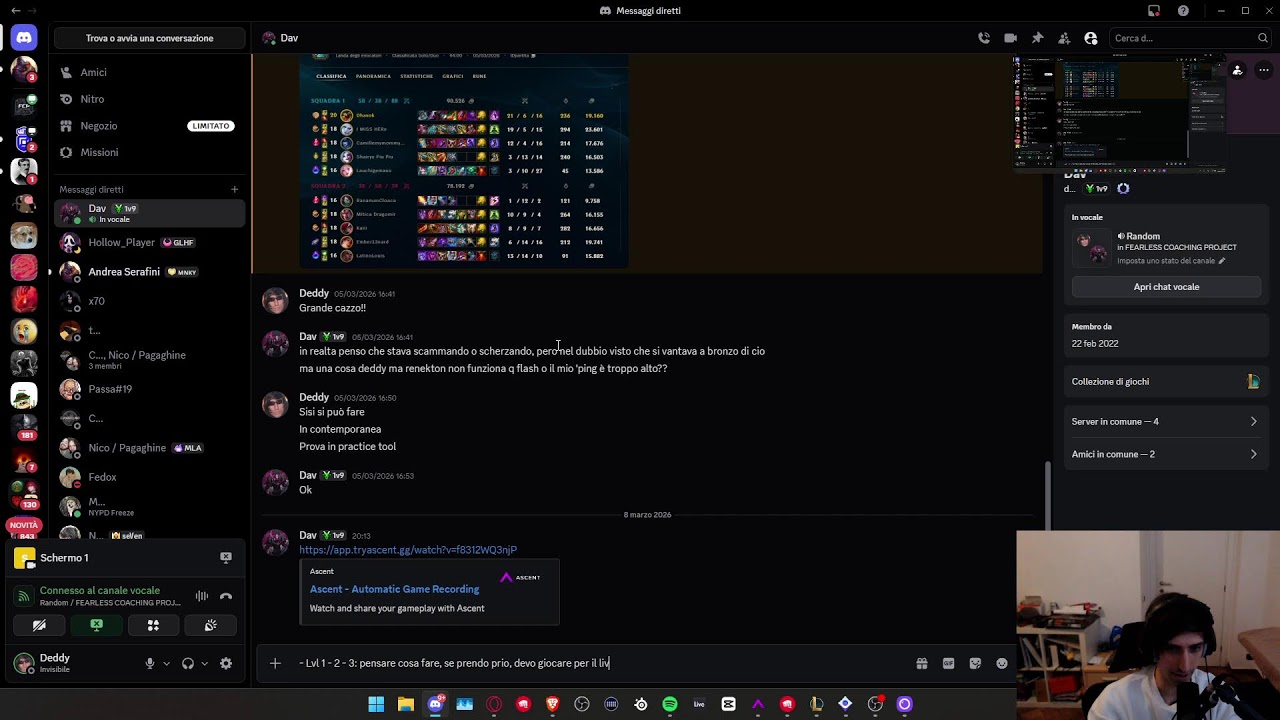Open the Missioni quests page
Image resolution: width=1280 pixels, height=720 pixels.
pos(149,152)
